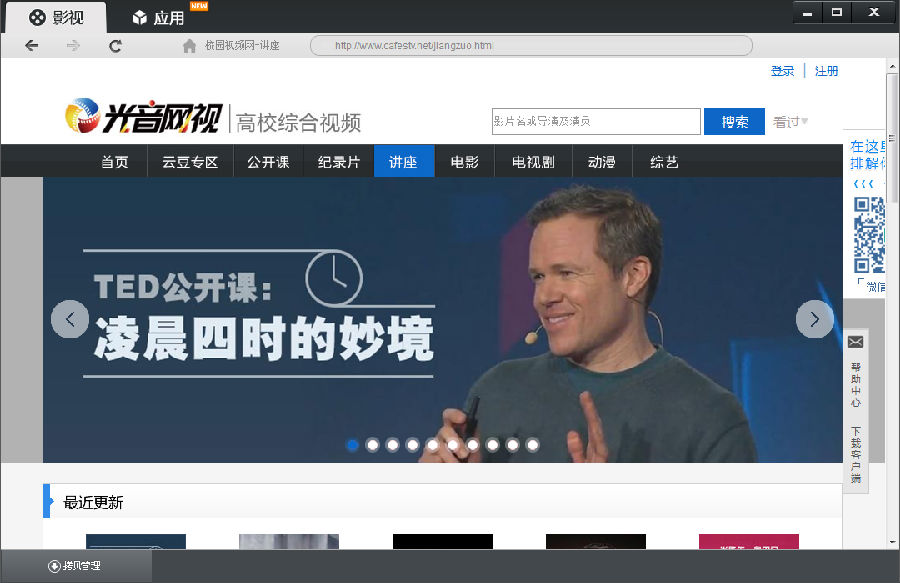Image resolution: width=900 pixels, height=583 pixels.
Task: Select 公开课 in the navigation bar
Action: (268, 162)
